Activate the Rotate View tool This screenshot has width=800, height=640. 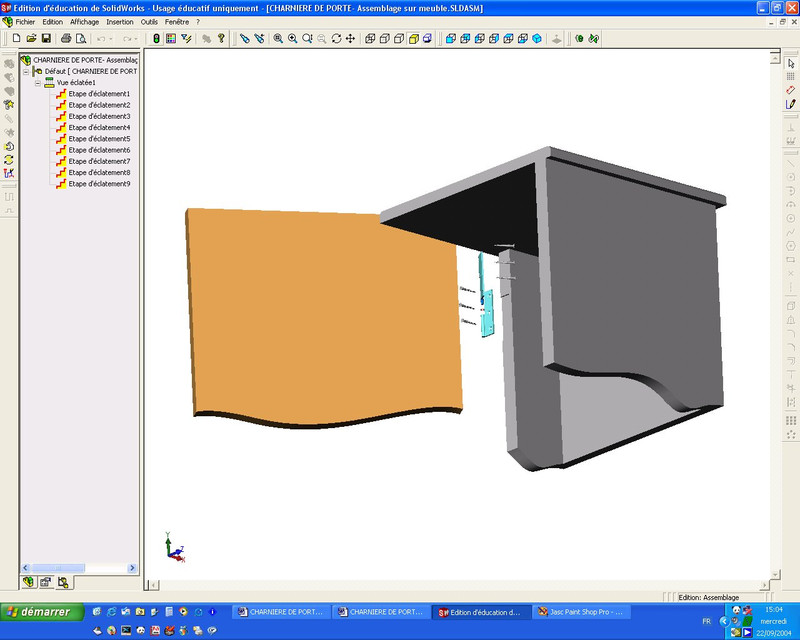click(x=337, y=38)
